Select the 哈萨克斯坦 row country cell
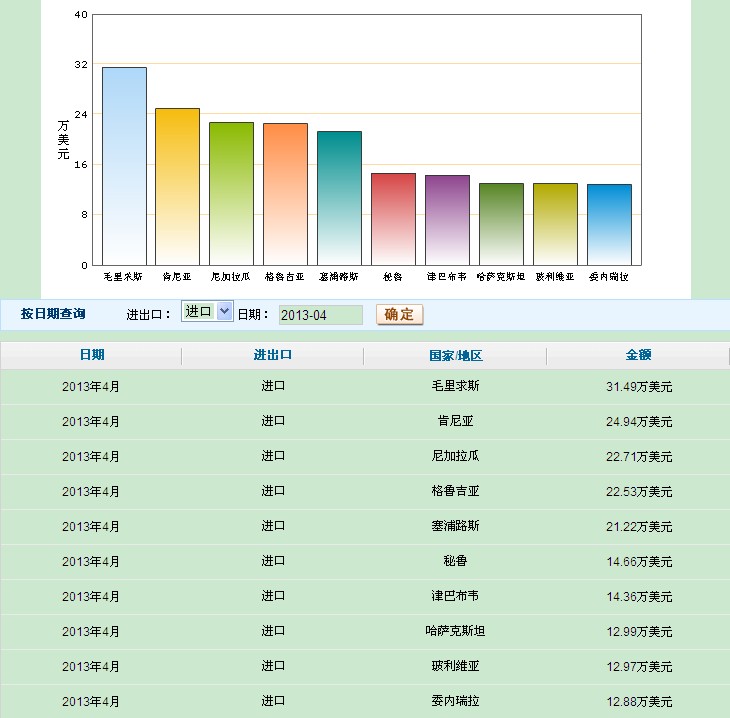730x718 pixels. [x=455, y=631]
